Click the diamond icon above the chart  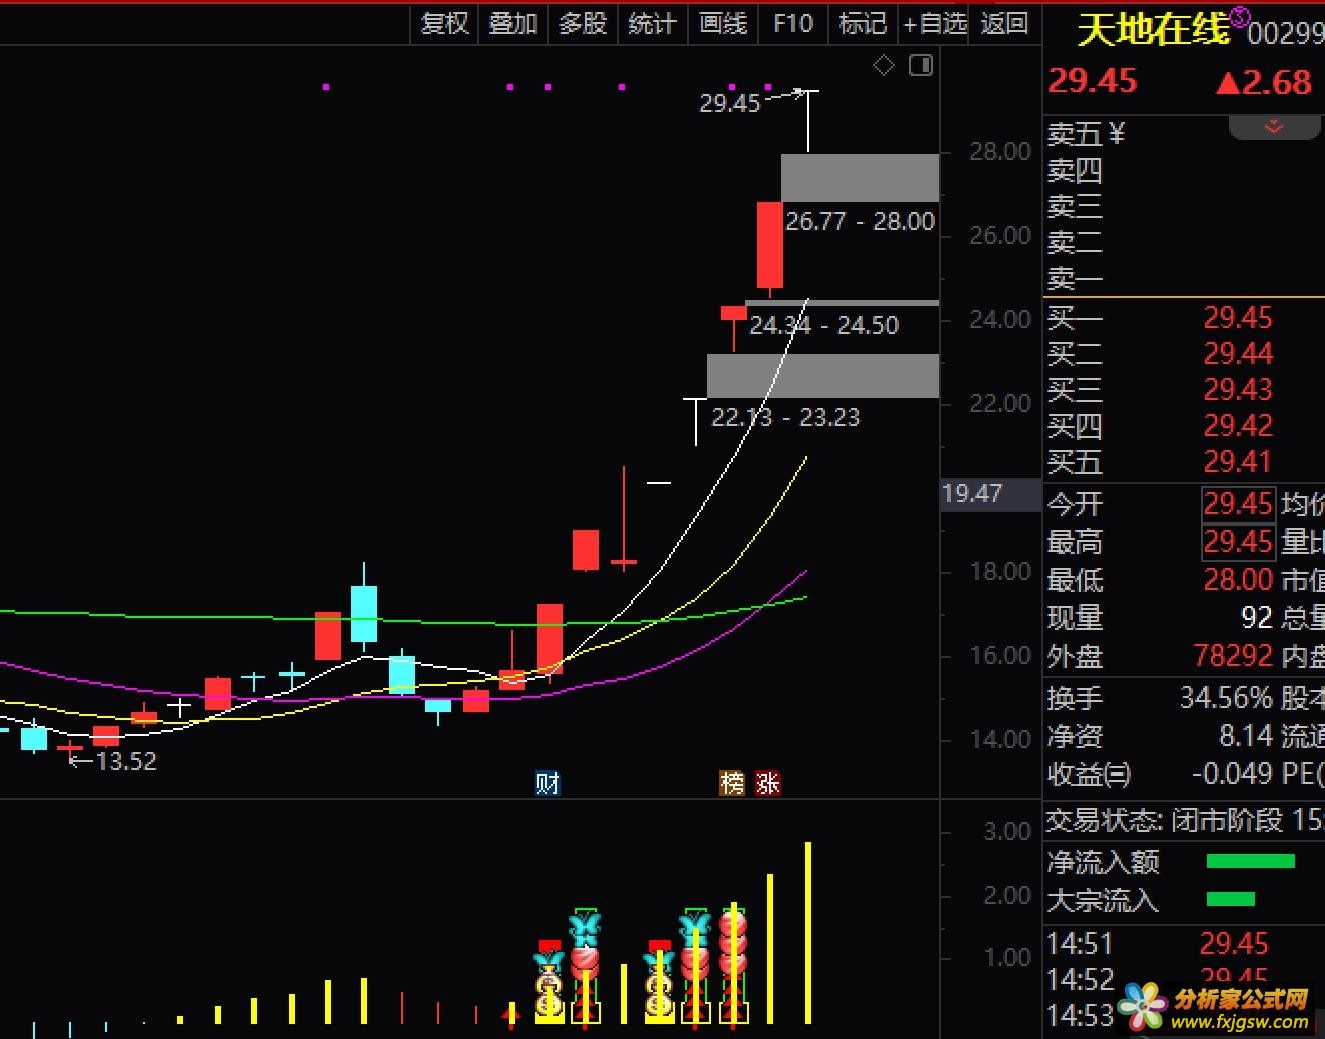click(883, 66)
